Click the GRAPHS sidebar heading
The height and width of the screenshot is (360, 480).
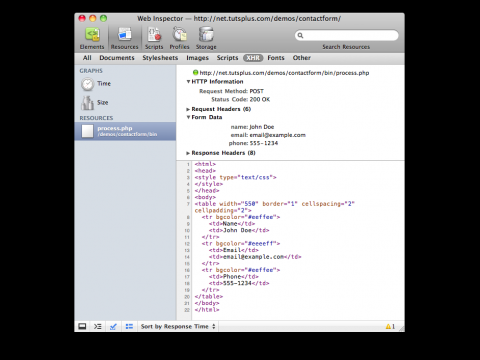[x=91, y=71]
